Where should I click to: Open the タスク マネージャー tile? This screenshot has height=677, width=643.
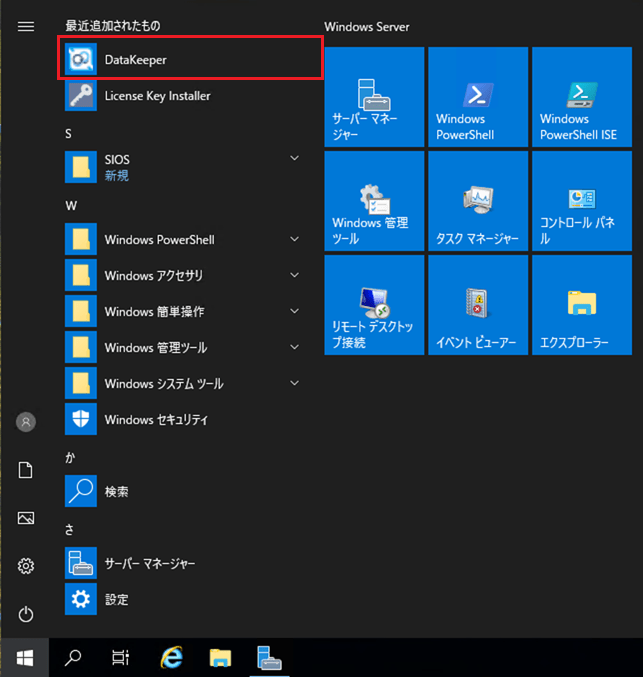coord(478,201)
